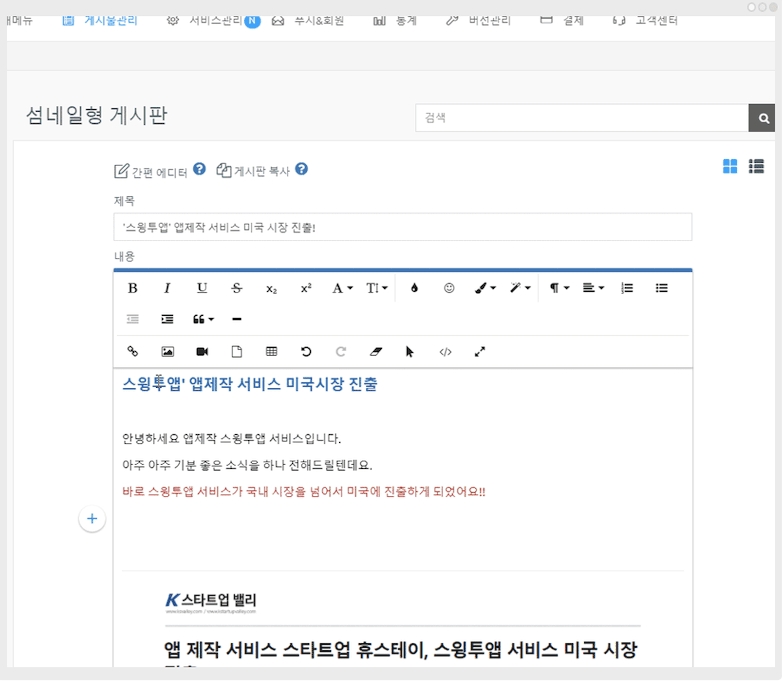Toggle bold formatting in the editor

pos(132,288)
